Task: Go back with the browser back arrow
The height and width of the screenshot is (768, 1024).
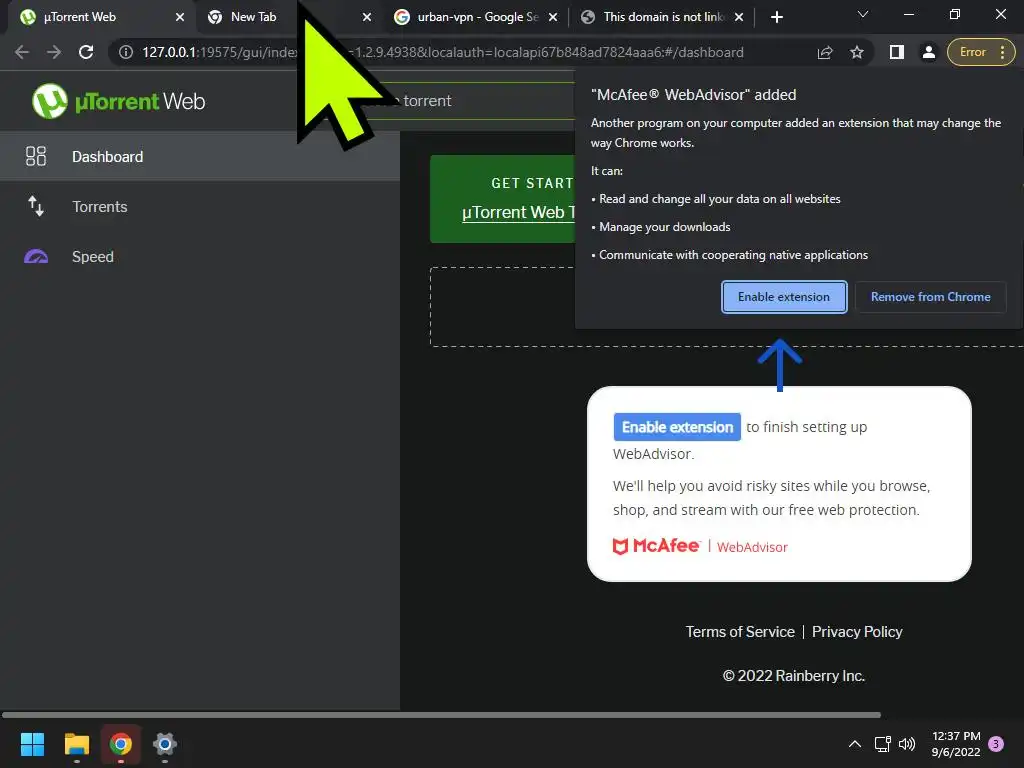Action: pos(22,52)
